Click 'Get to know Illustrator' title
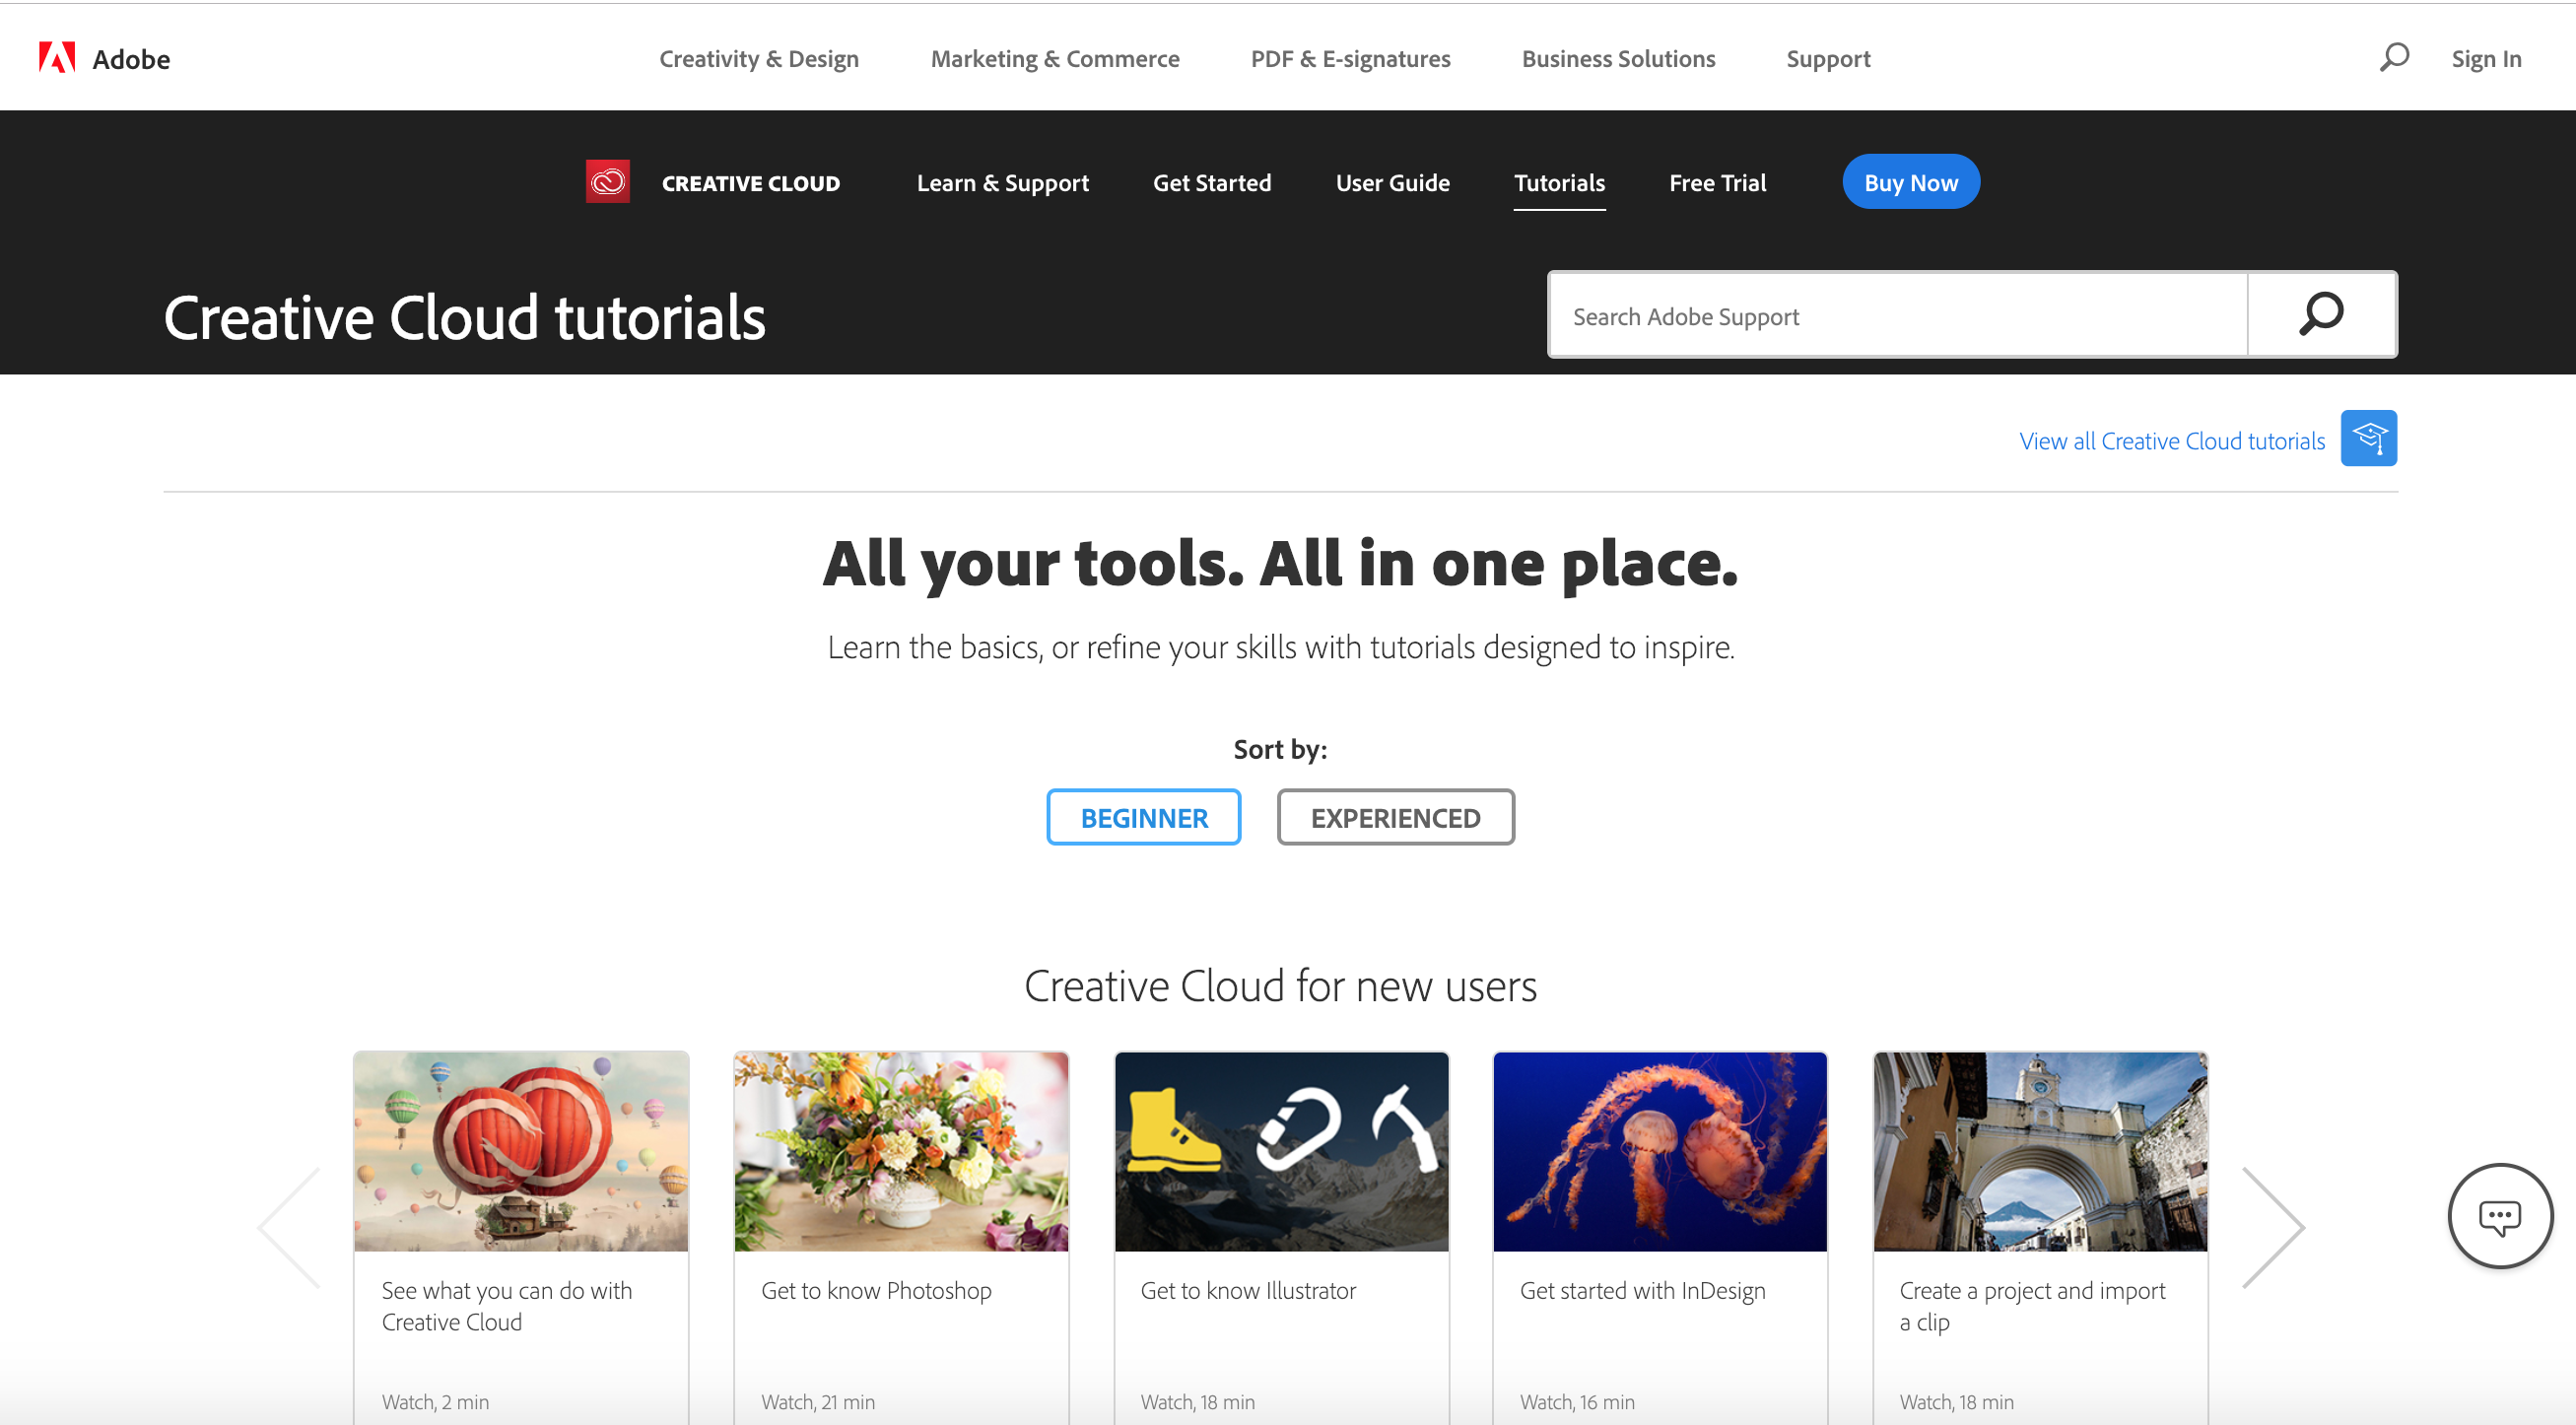The height and width of the screenshot is (1425, 2576). pos(1248,1290)
